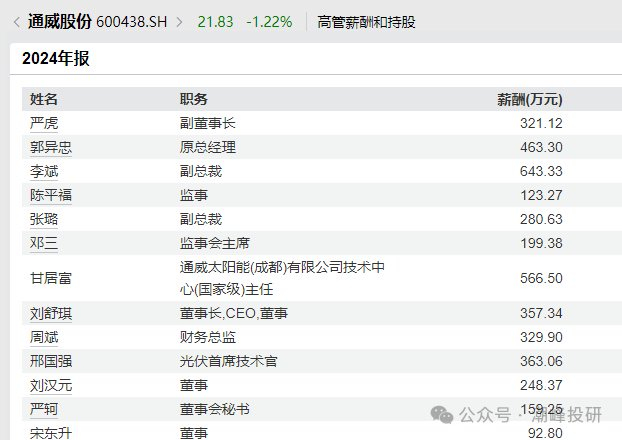622x440 pixels.
Task: Open the 高管薪酬和持股 tab title
Action: (x=366, y=22)
